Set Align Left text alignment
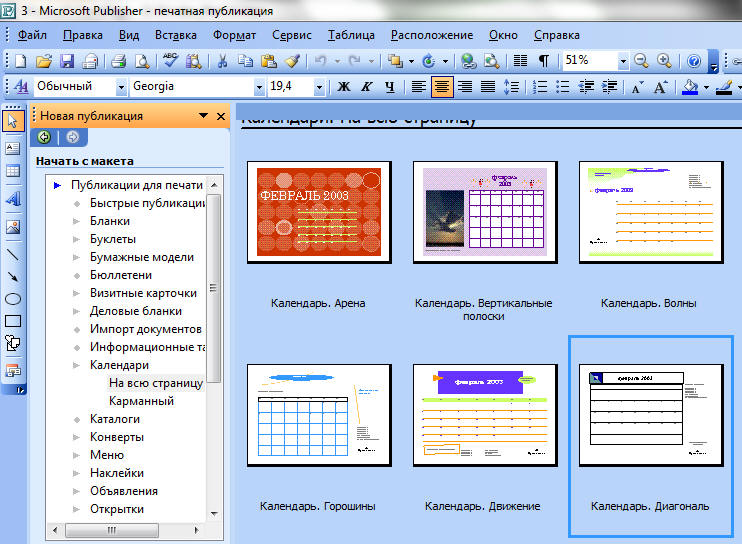This screenshot has width=742, height=544. (418, 87)
